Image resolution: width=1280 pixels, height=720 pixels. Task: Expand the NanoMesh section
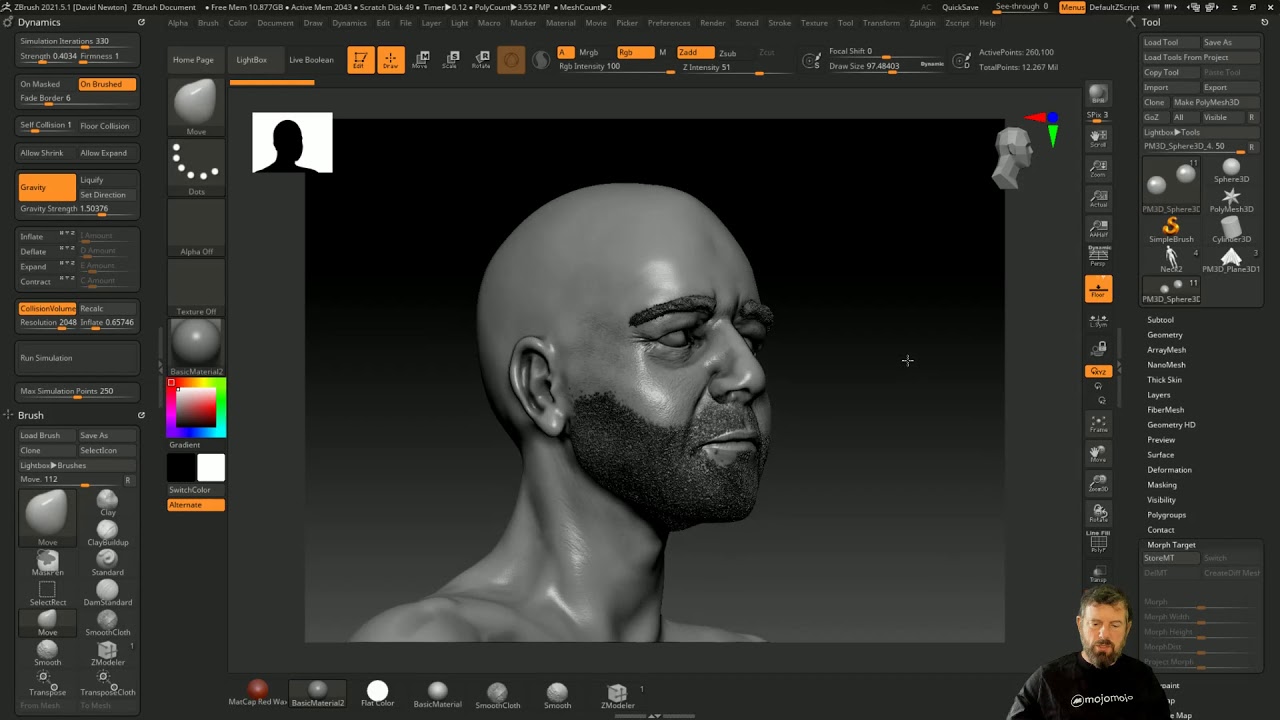[x=1166, y=365]
